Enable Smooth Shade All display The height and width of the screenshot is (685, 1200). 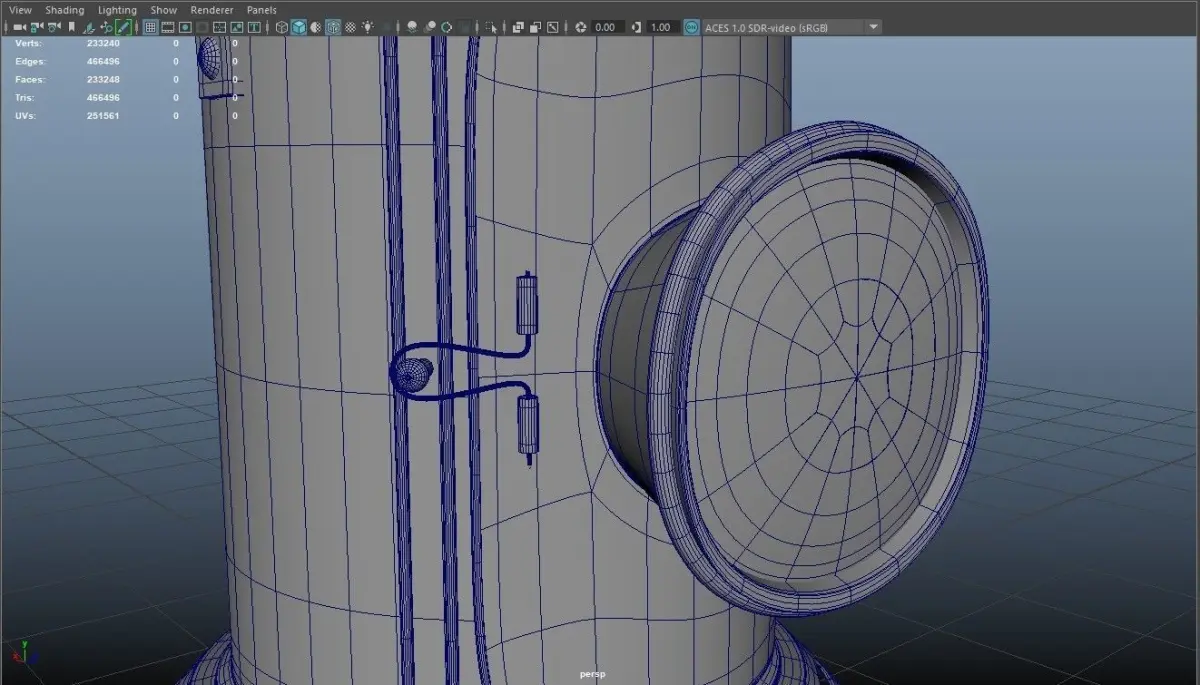pyautogui.click(x=299, y=27)
